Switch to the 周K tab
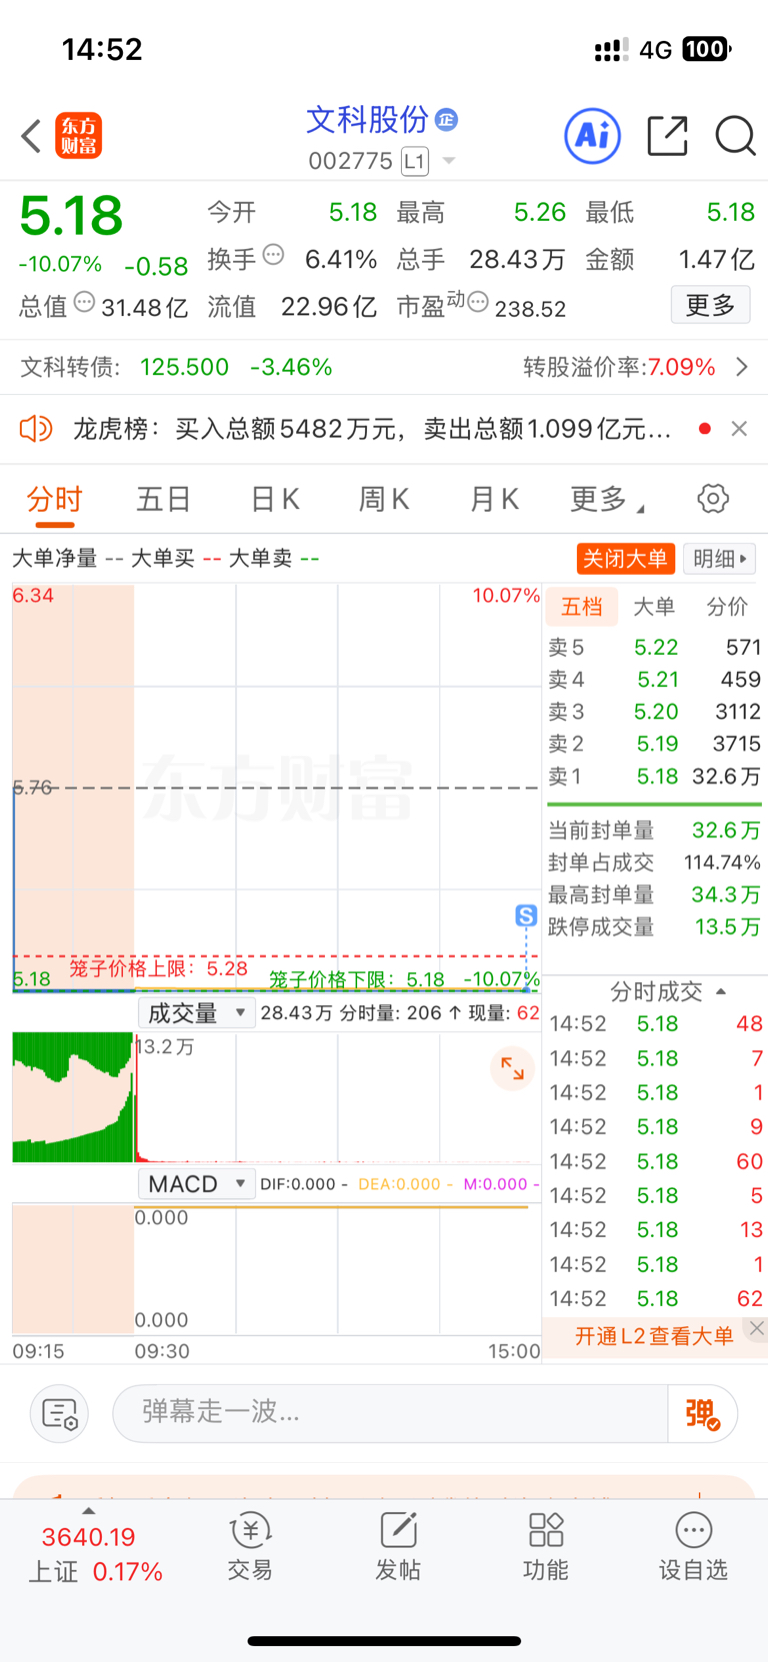768x1663 pixels. [x=384, y=498]
